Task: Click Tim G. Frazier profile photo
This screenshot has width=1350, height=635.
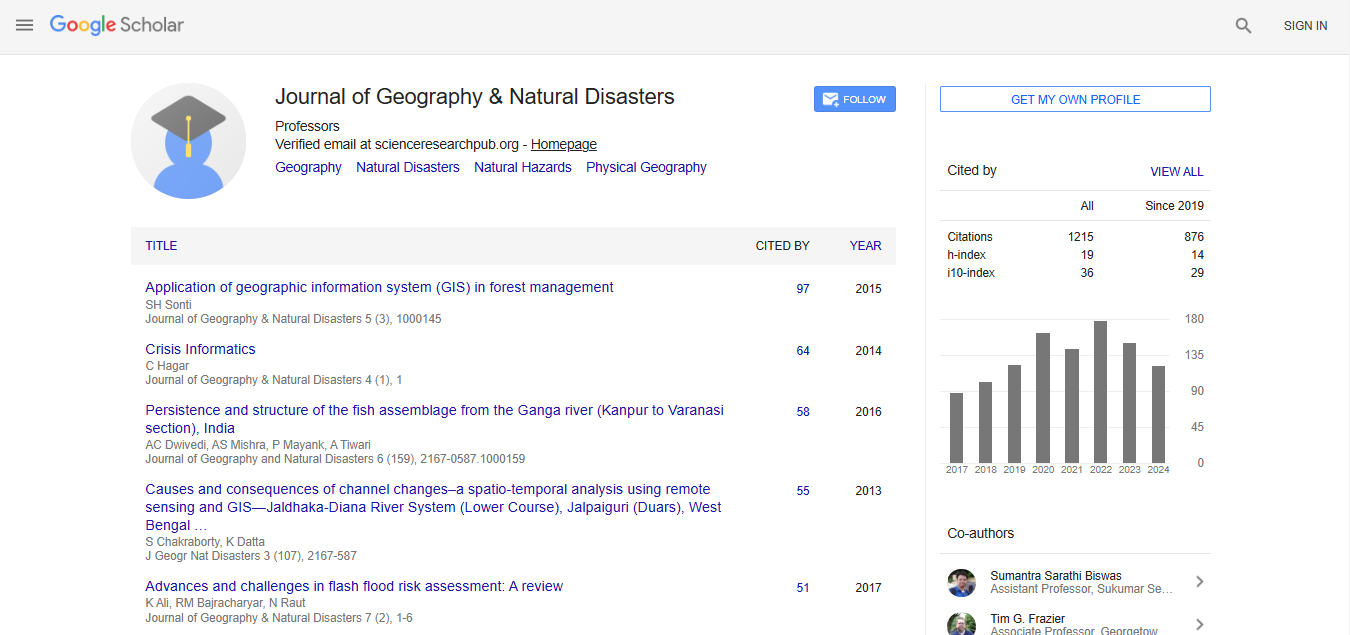Action: tap(961, 623)
